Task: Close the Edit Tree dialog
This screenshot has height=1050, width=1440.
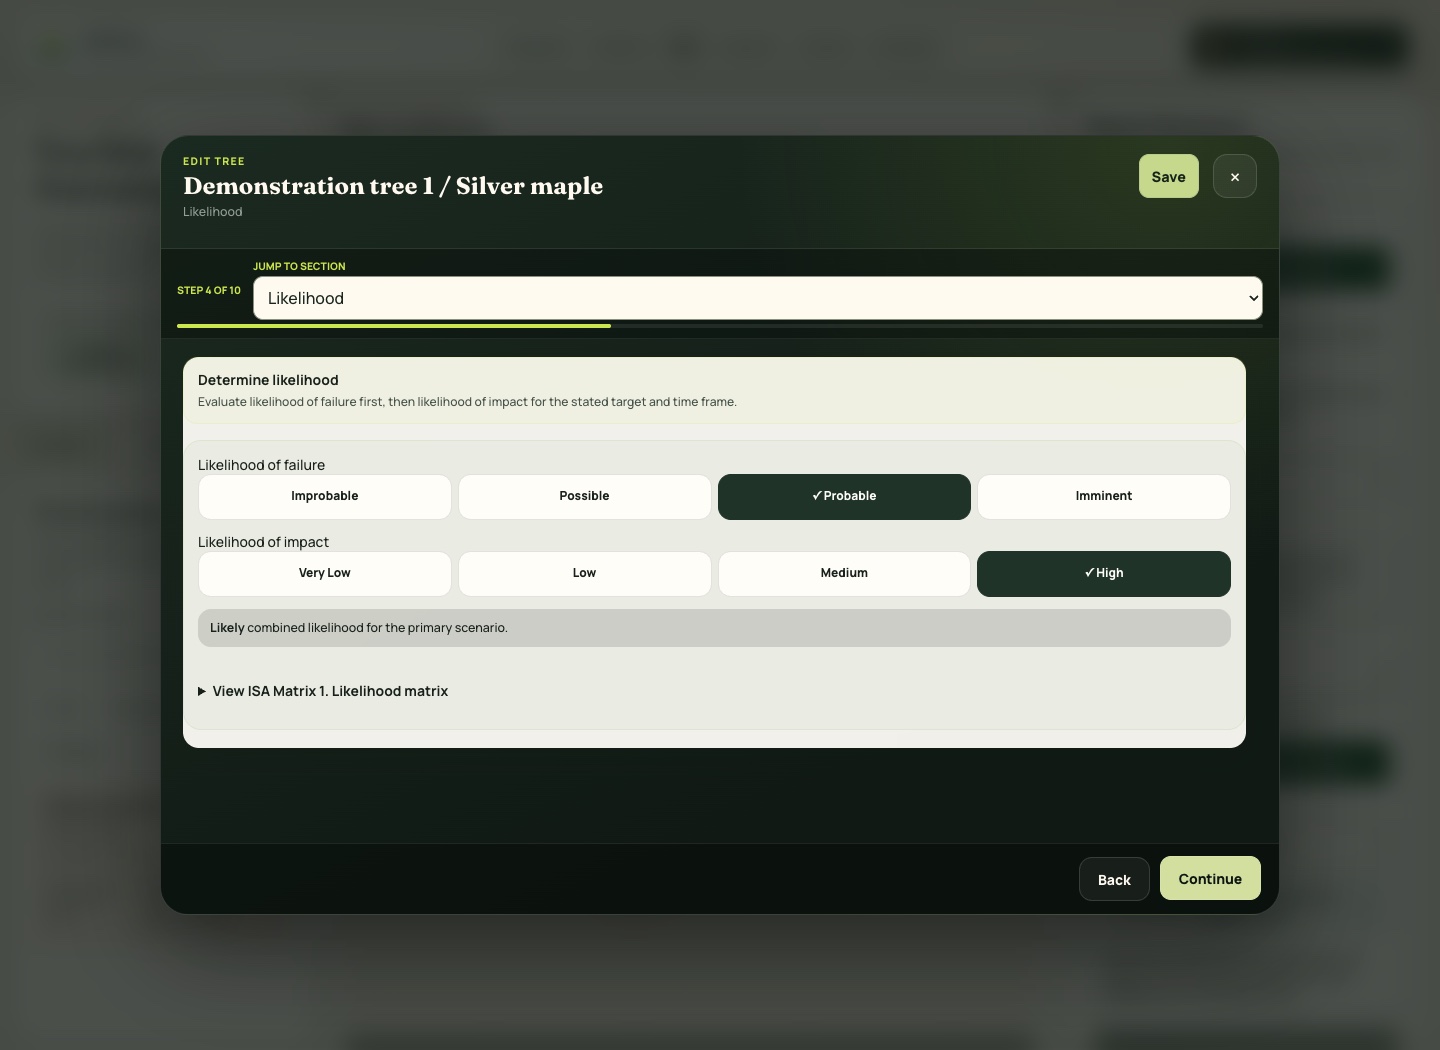Action: click(x=1234, y=177)
